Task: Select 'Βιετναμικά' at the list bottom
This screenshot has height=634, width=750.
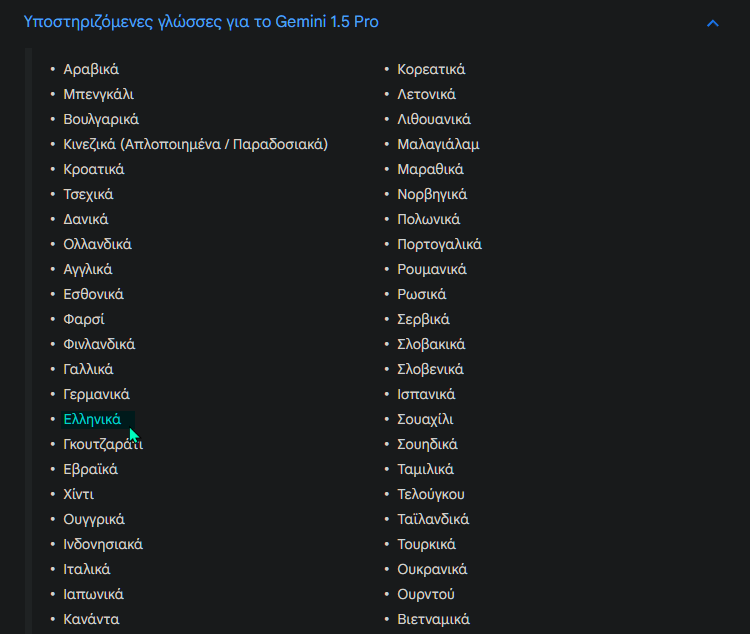Action: (x=433, y=619)
